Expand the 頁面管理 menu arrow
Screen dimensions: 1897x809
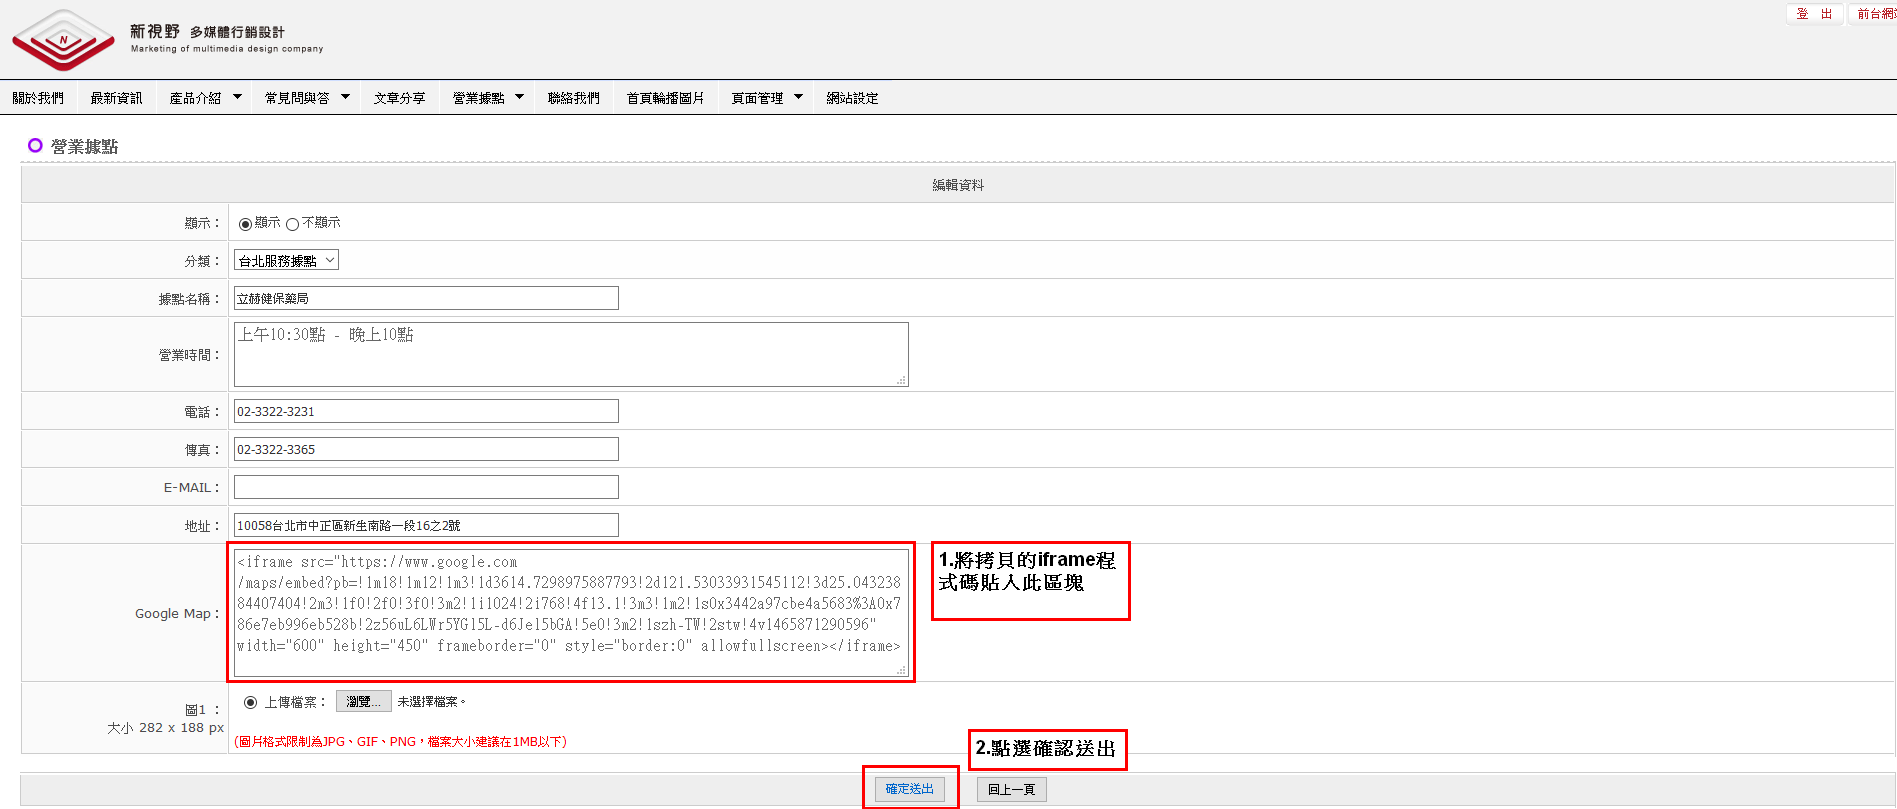coord(798,97)
